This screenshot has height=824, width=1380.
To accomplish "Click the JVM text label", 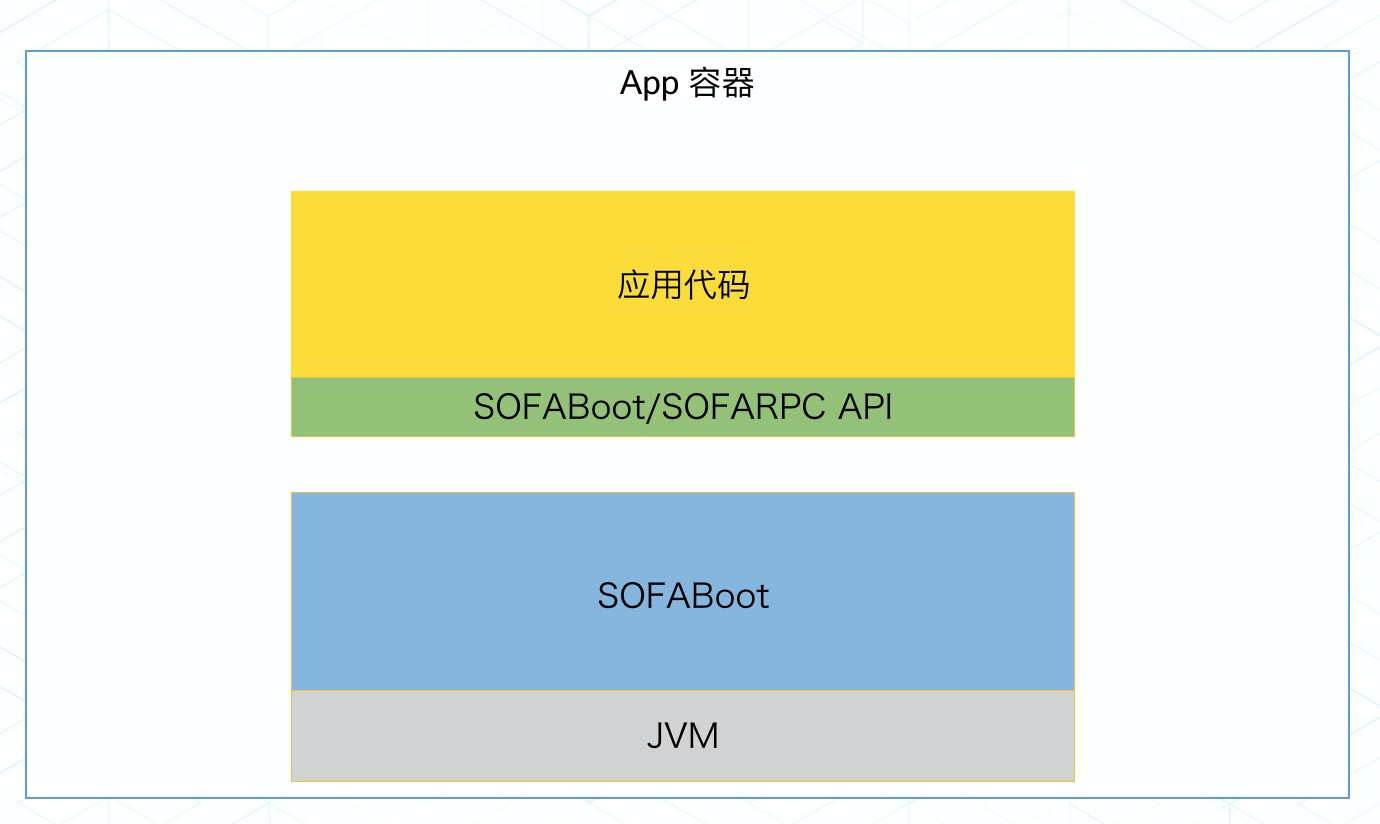I will click(x=683, y=737).
